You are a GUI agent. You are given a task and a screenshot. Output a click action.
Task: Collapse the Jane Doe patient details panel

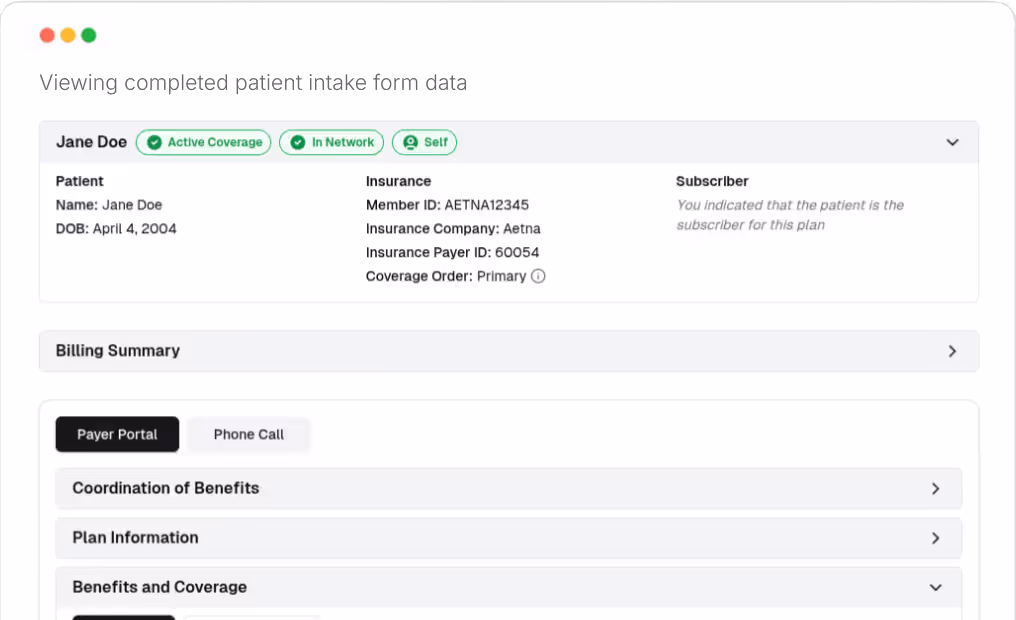click(952, 142)
